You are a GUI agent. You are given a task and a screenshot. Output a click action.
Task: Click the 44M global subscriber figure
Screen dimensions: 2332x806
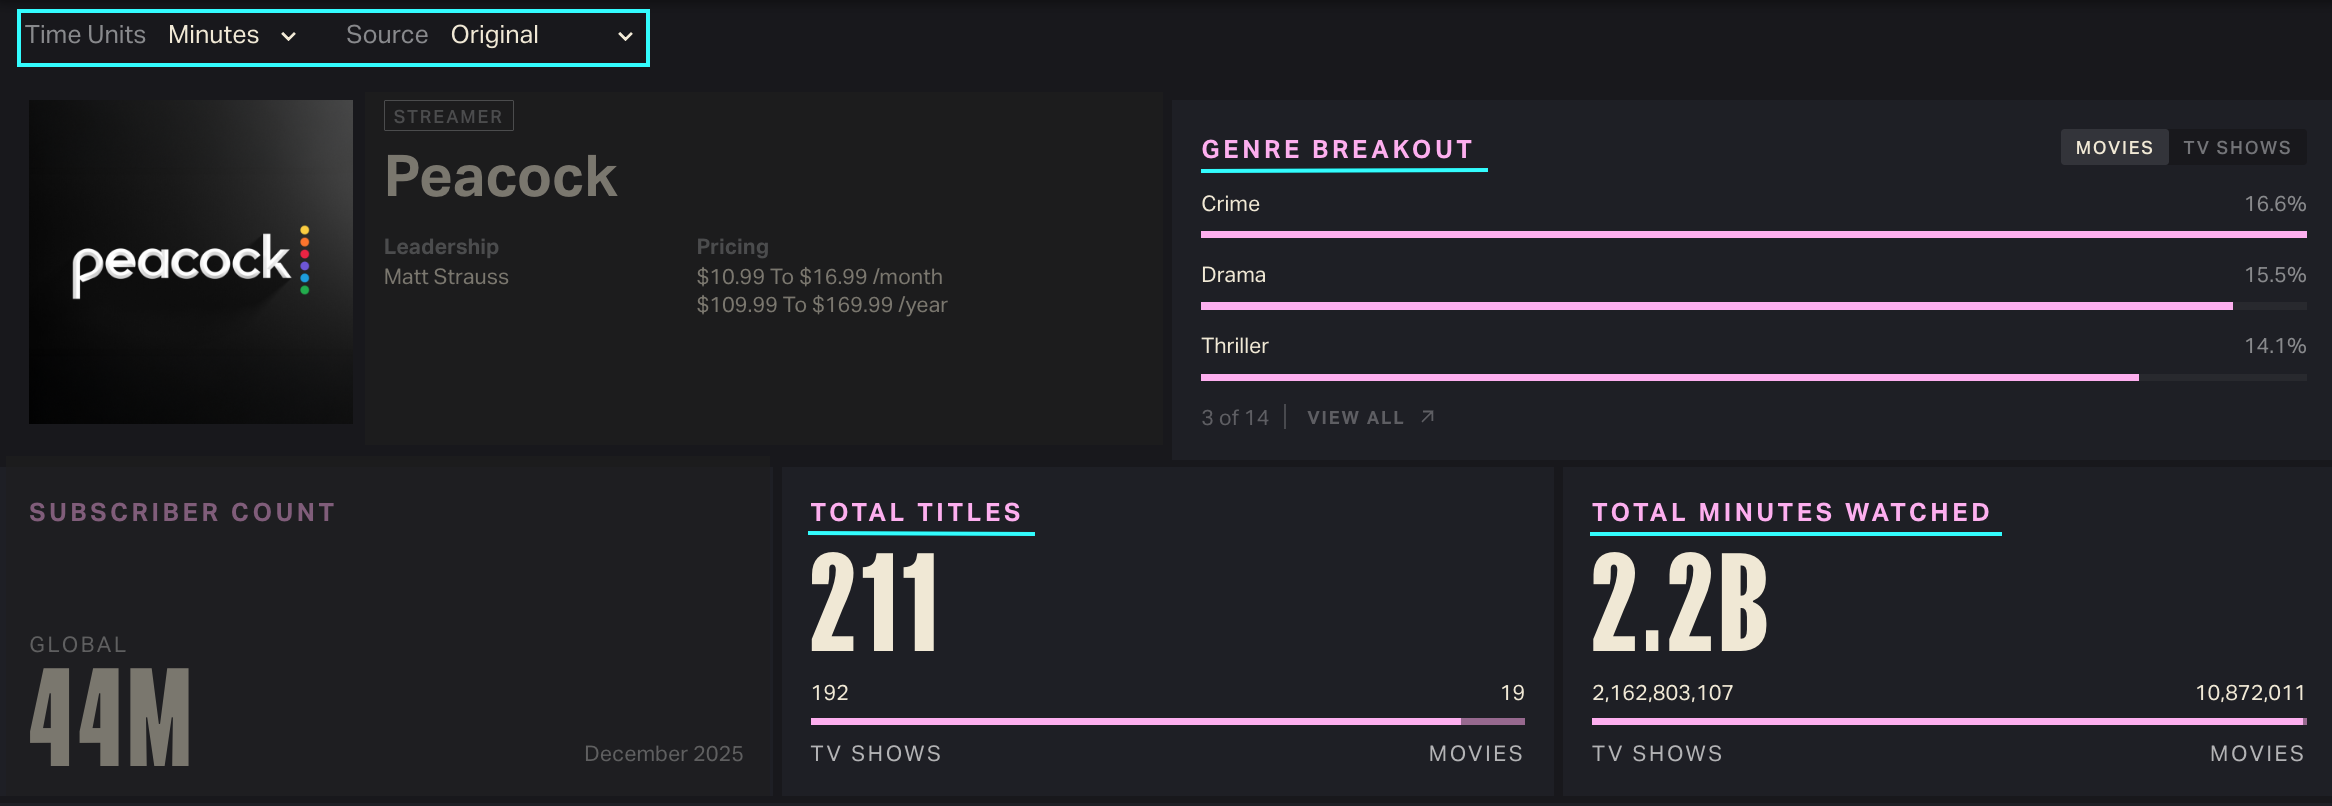coord(110,718)
